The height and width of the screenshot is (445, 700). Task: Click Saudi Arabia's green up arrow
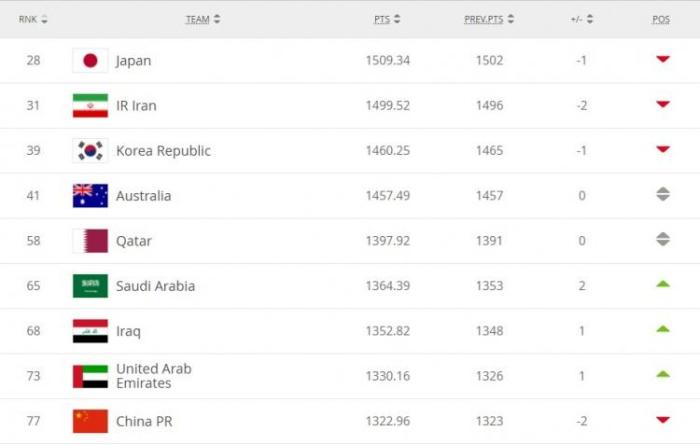point(662,285)
